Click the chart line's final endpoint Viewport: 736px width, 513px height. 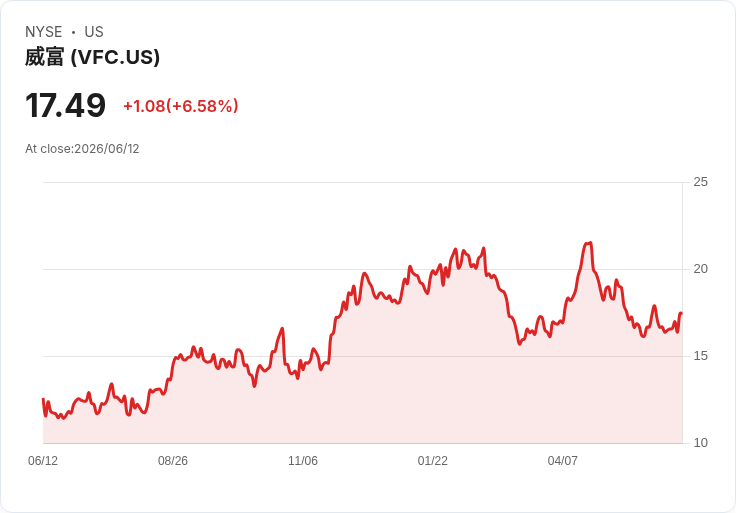[x=681, y=313]
